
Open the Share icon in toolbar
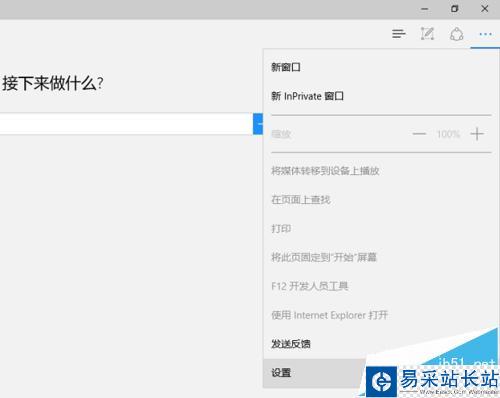456,34
